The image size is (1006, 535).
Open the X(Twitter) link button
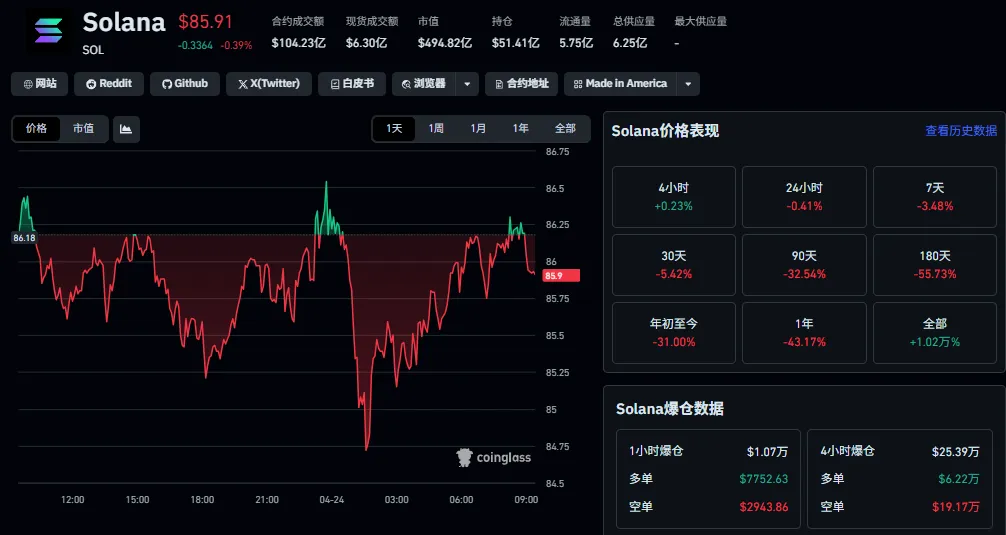pos(269,84)
